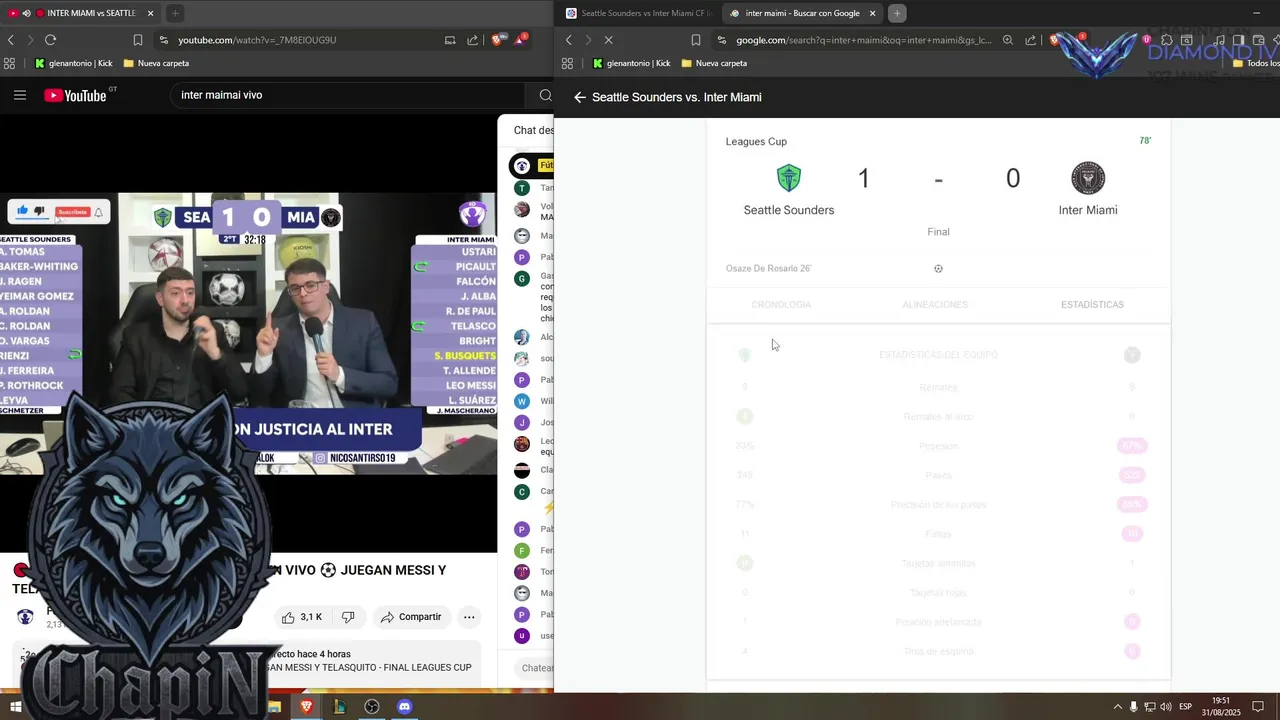
Task: Bookmark the Google search page
Action: click(x=696, y=40)
